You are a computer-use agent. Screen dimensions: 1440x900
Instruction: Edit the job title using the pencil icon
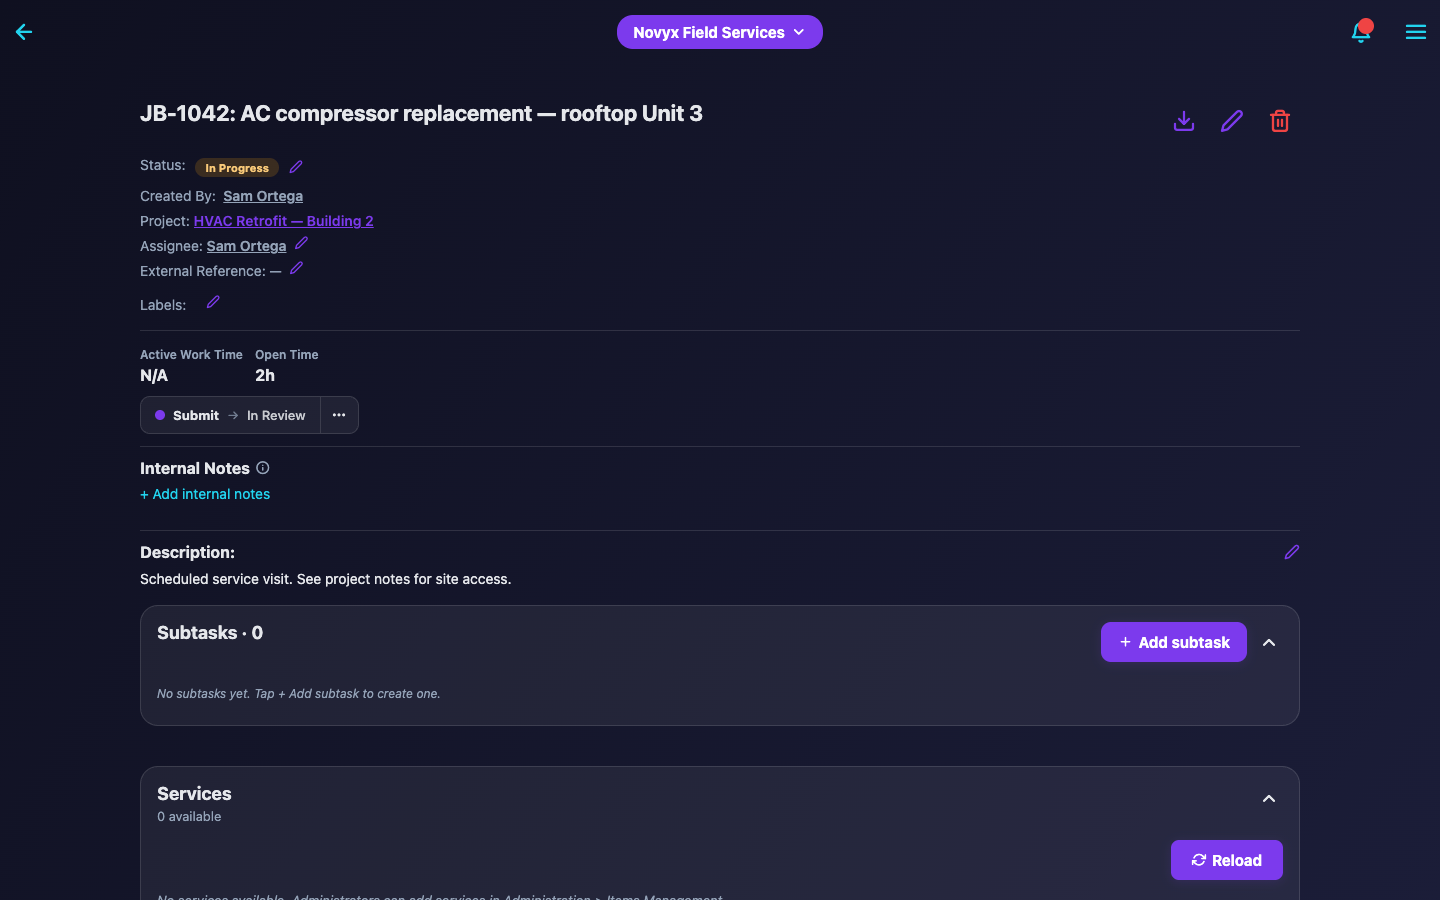click(x=1232, y=121)
